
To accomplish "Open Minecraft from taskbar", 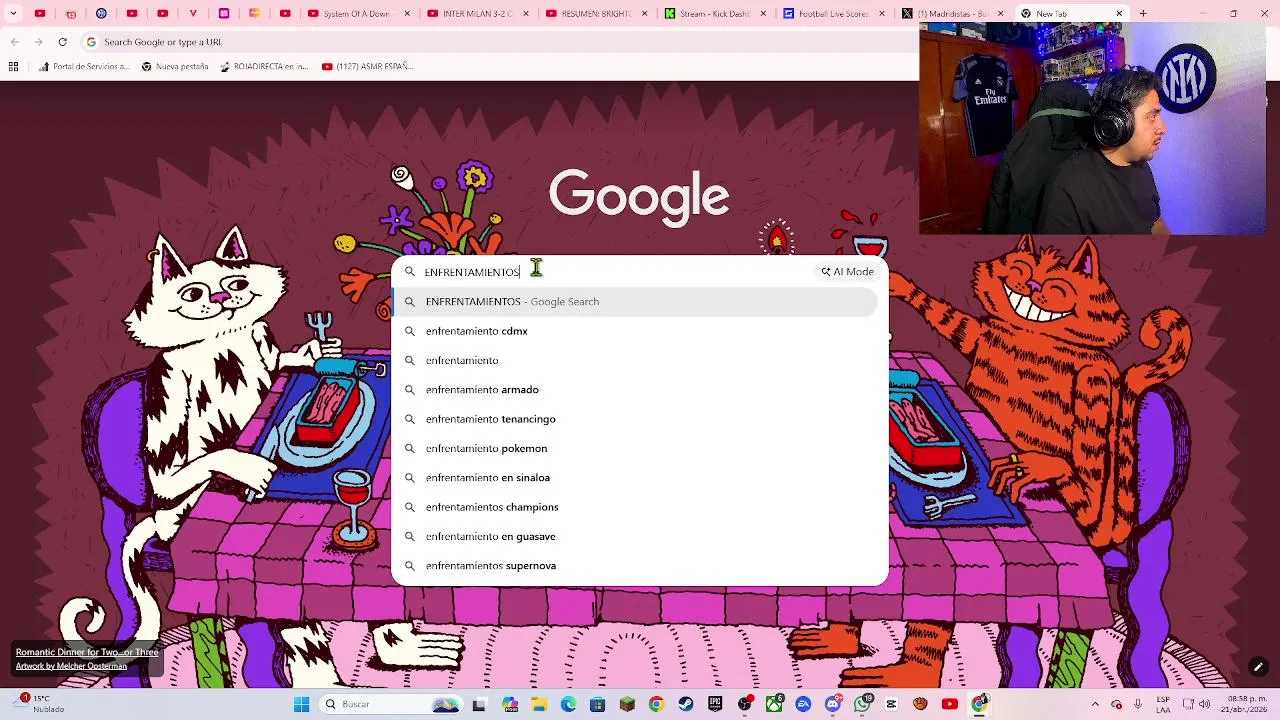I will (x=627, y=704).
